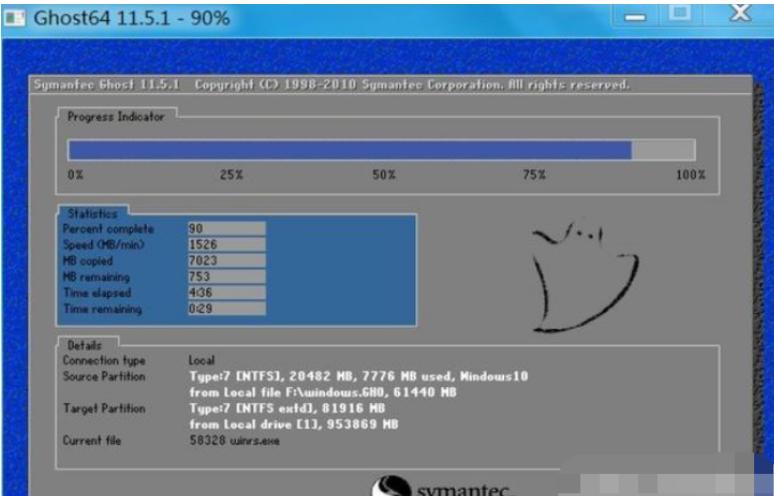774x496 pixels.
Task: Click the source 'Type:7 [NTFS], 20482 MB' line
Action: tap(359, 377)
